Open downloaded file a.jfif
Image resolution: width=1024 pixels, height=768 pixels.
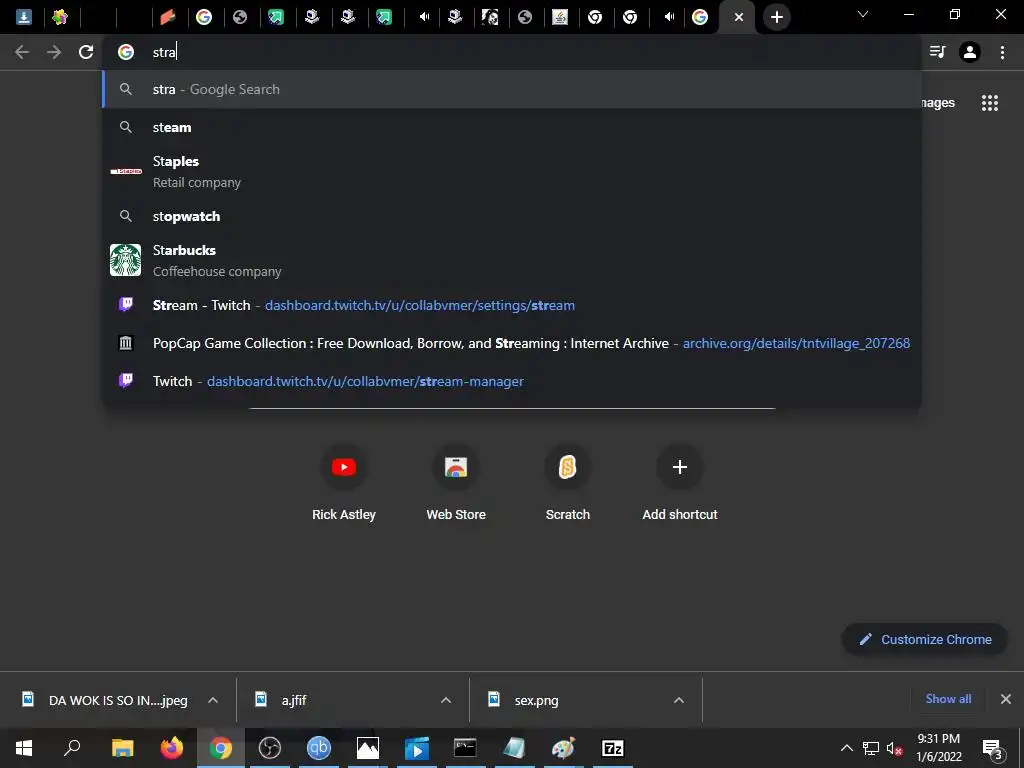(281, 700)
